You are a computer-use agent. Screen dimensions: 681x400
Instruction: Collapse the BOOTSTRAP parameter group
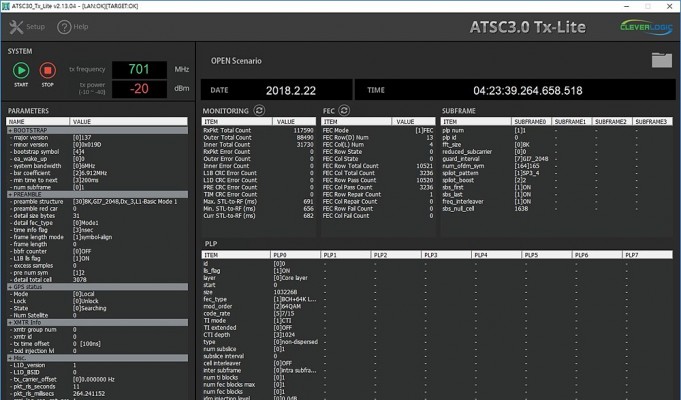(x=97, y=130)
